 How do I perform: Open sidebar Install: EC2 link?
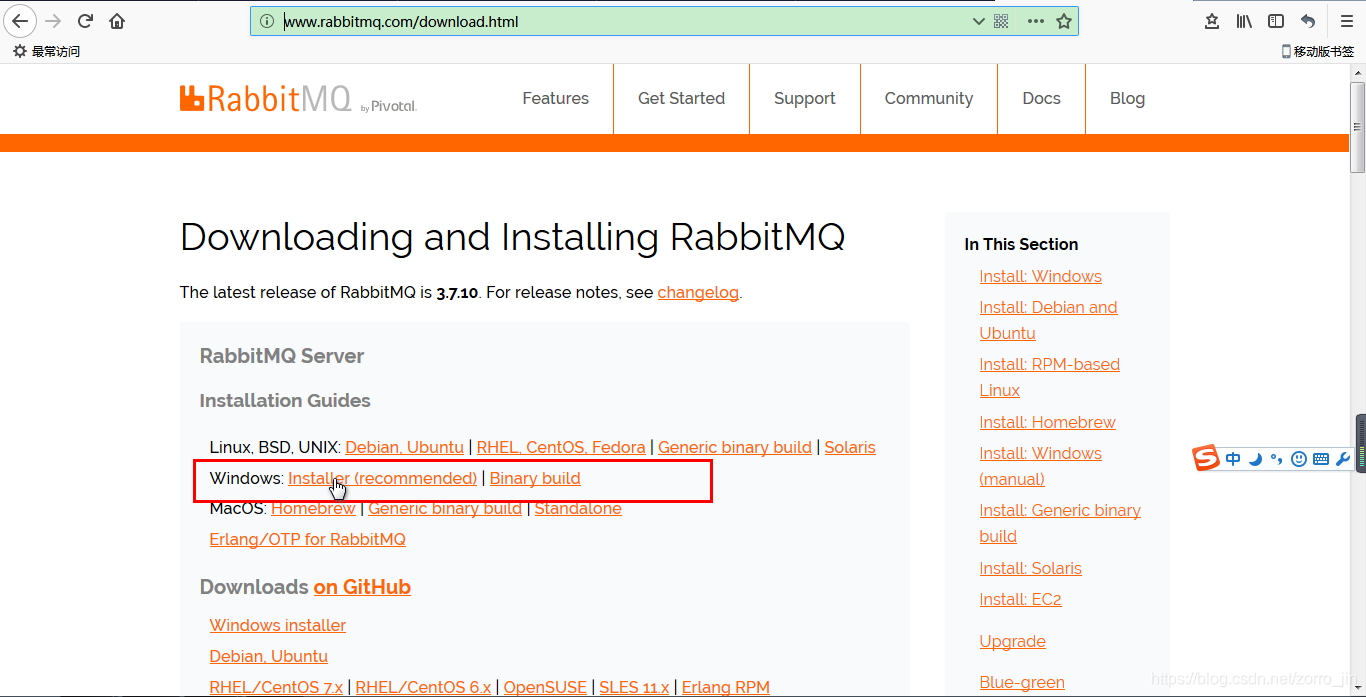(x=1021, y=599)
